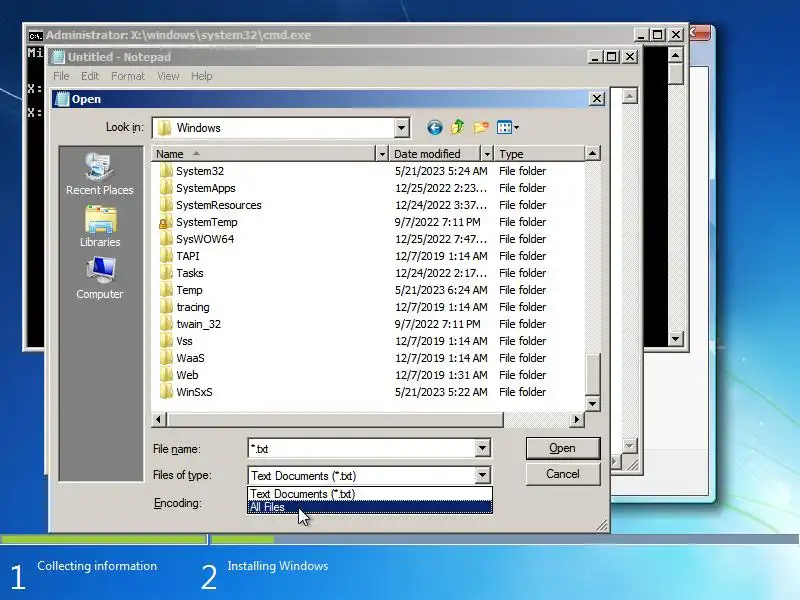The width and height of the screenshot is (800, 600).
Task: Open Notepad's Edit menu
Action: 90,76
